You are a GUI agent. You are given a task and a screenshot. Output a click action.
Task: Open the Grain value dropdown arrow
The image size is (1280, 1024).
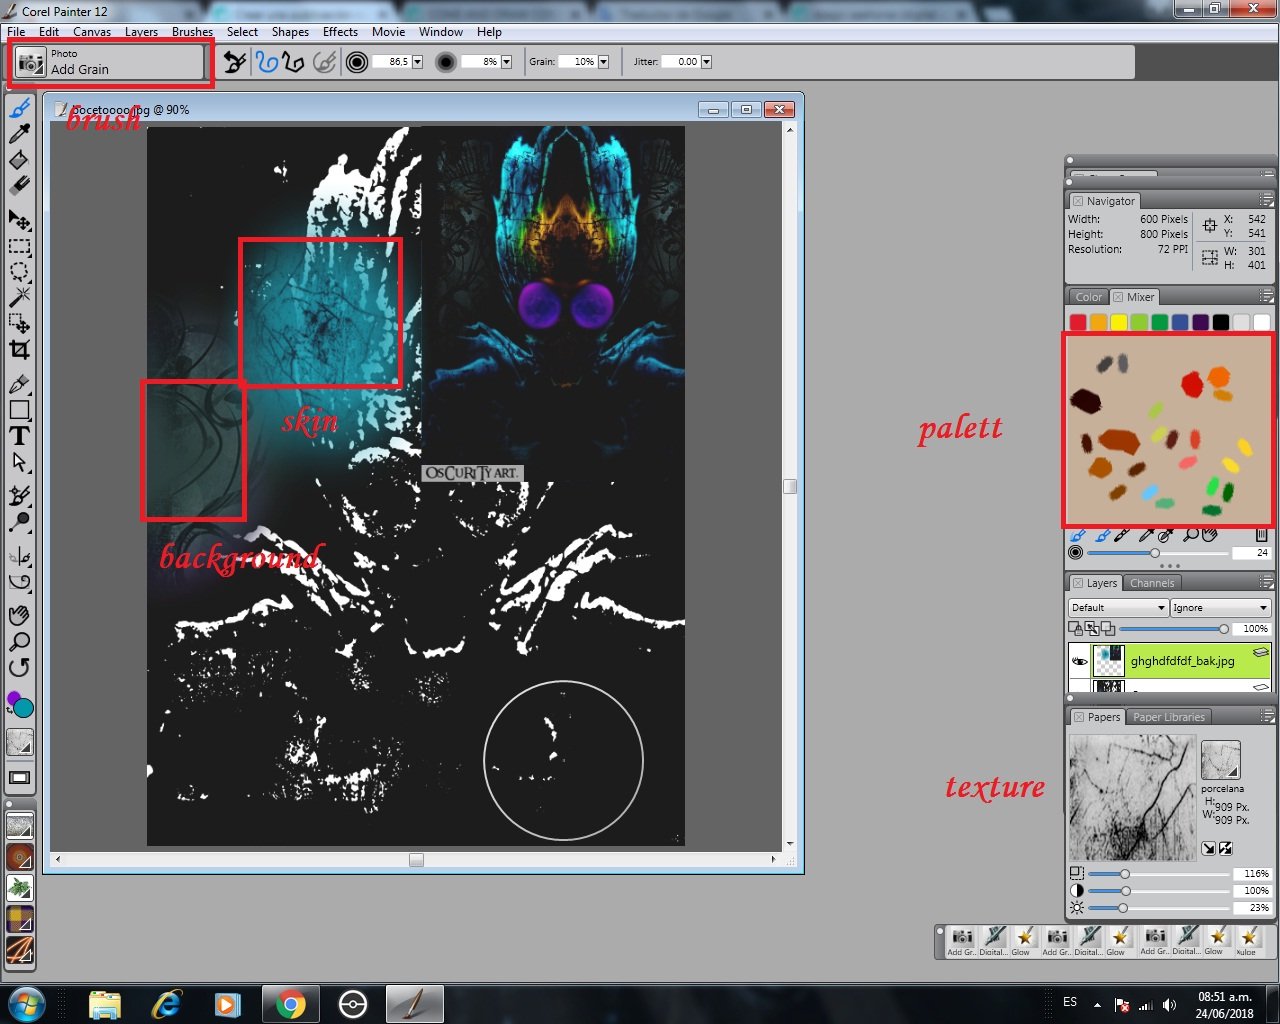(x=603, y=62)
